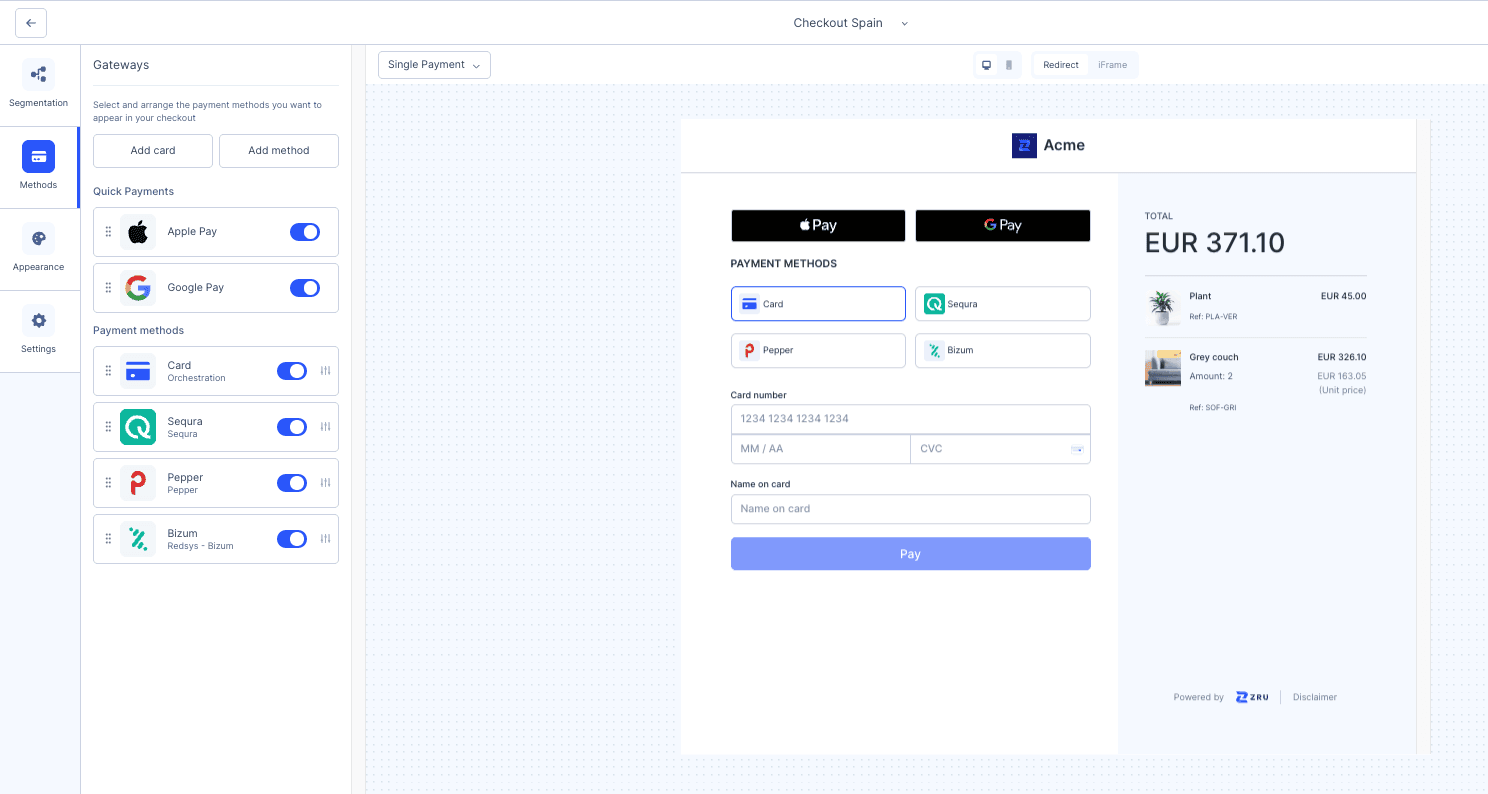Click the Add method button
The height and width of the screenshot is (794, 1488).
click(278, 150)
